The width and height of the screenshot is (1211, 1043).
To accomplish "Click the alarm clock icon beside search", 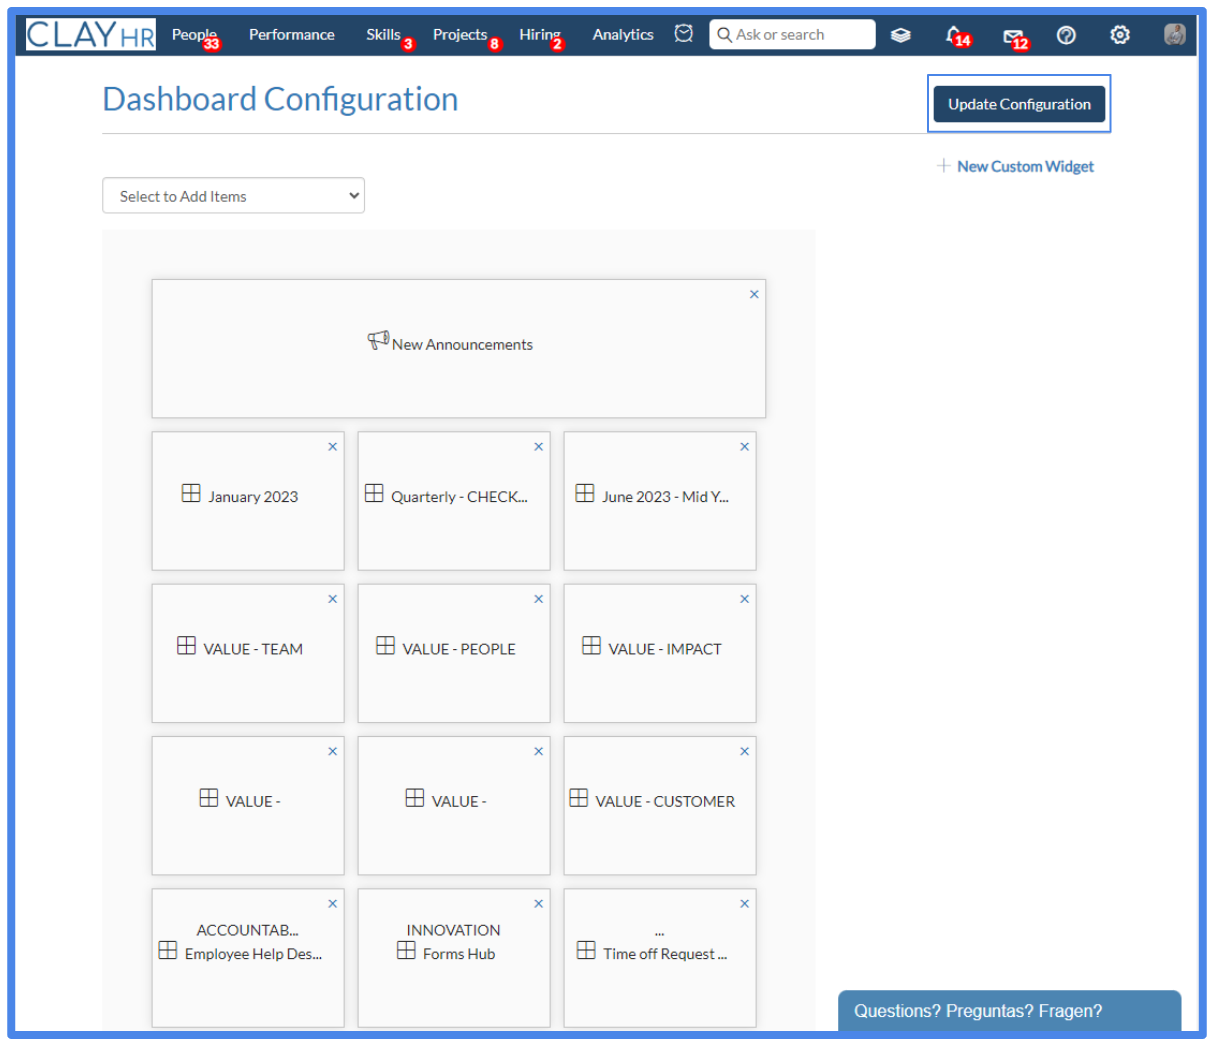I will coord(683,33).
